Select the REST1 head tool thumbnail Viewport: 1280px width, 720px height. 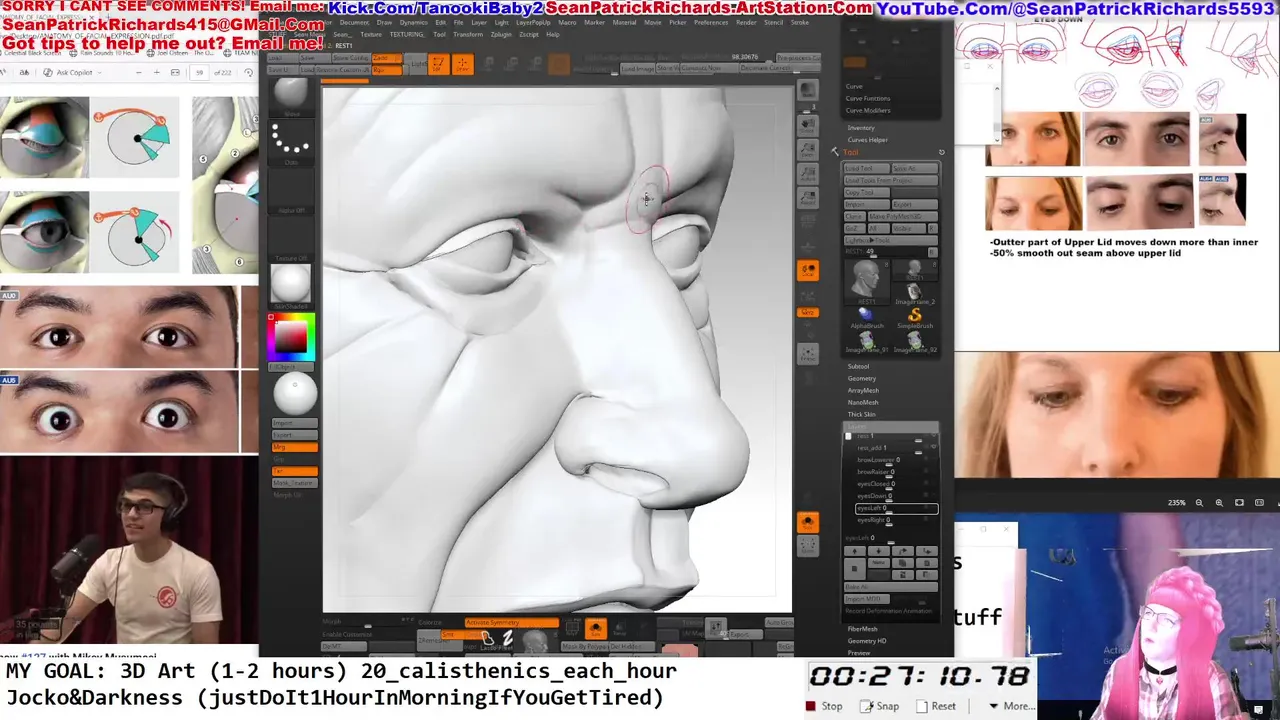pyautogui.click(x=867, y=281)
